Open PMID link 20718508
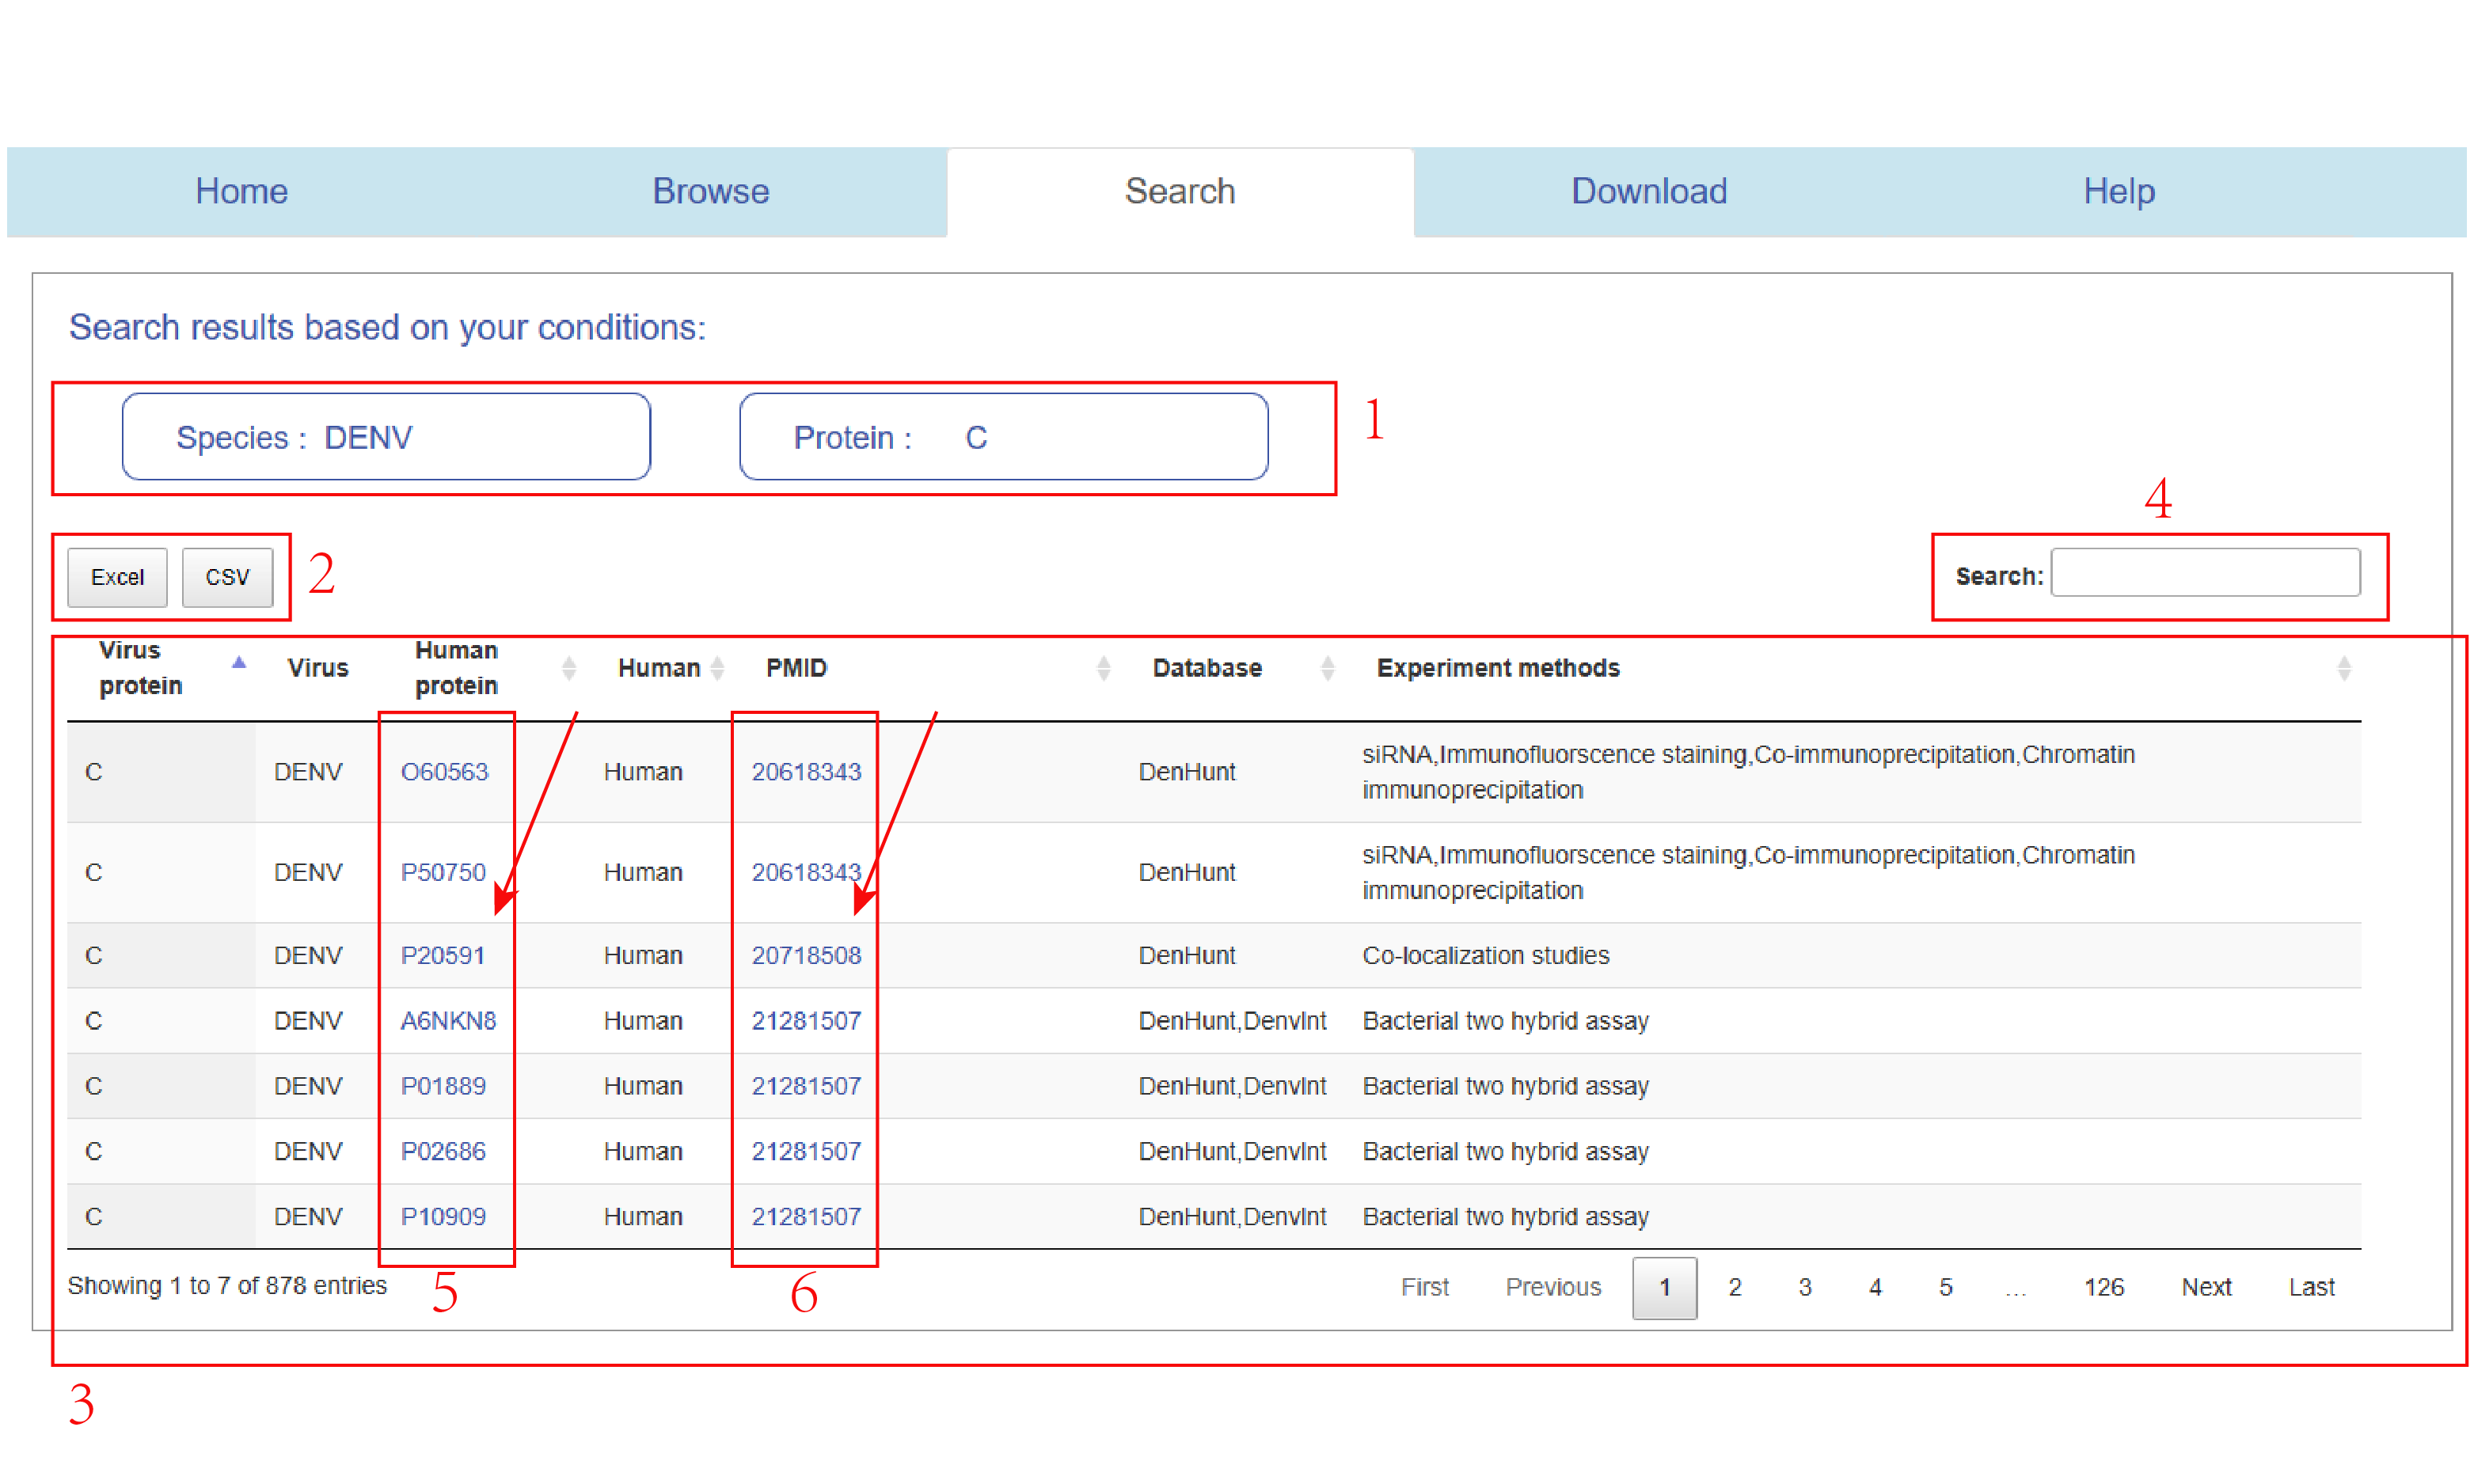The height and width of the screenshot is (1484, 2474). coord(805,955)
